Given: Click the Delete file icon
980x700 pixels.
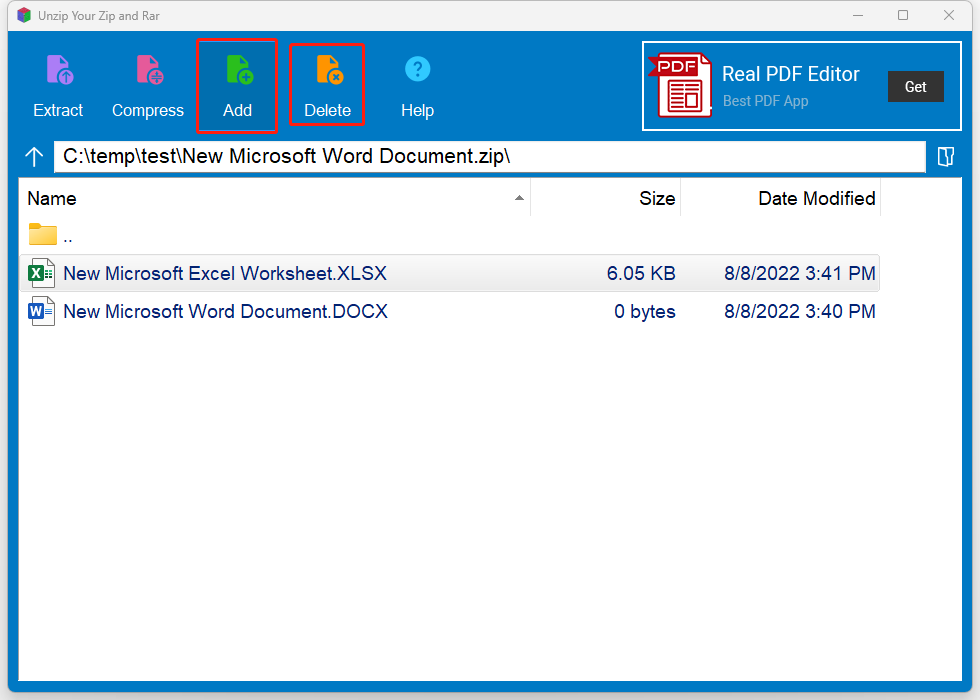Looking at the screenshot, I should [328, 71].
